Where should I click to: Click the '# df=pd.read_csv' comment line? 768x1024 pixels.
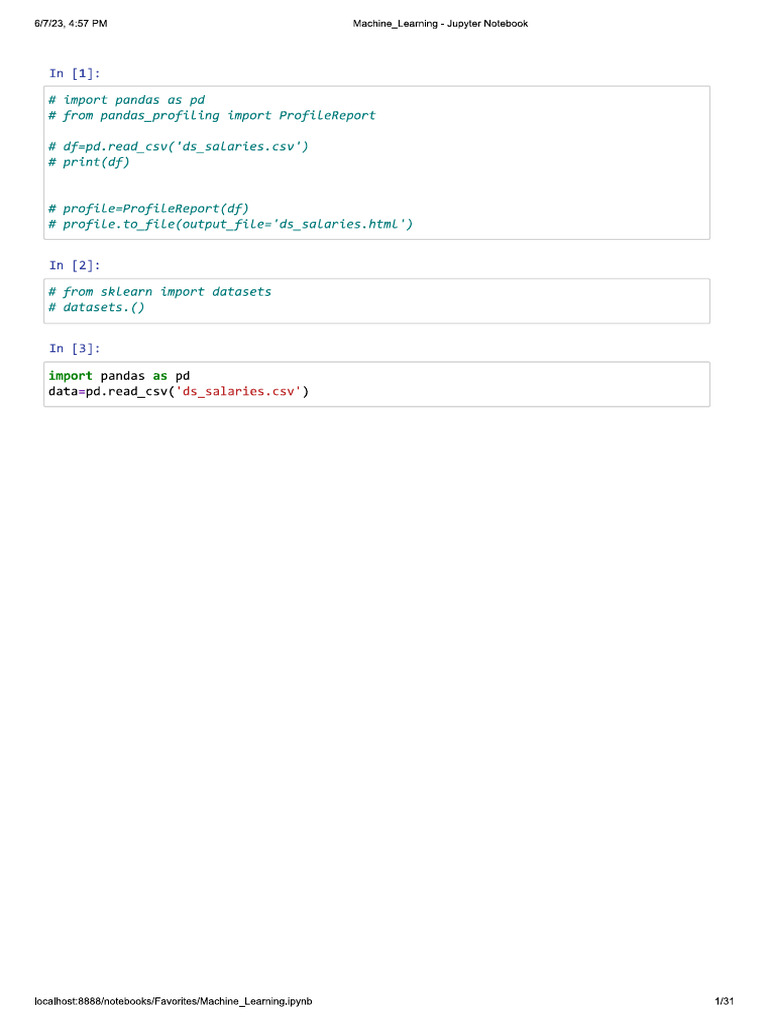tap(178, 146)
